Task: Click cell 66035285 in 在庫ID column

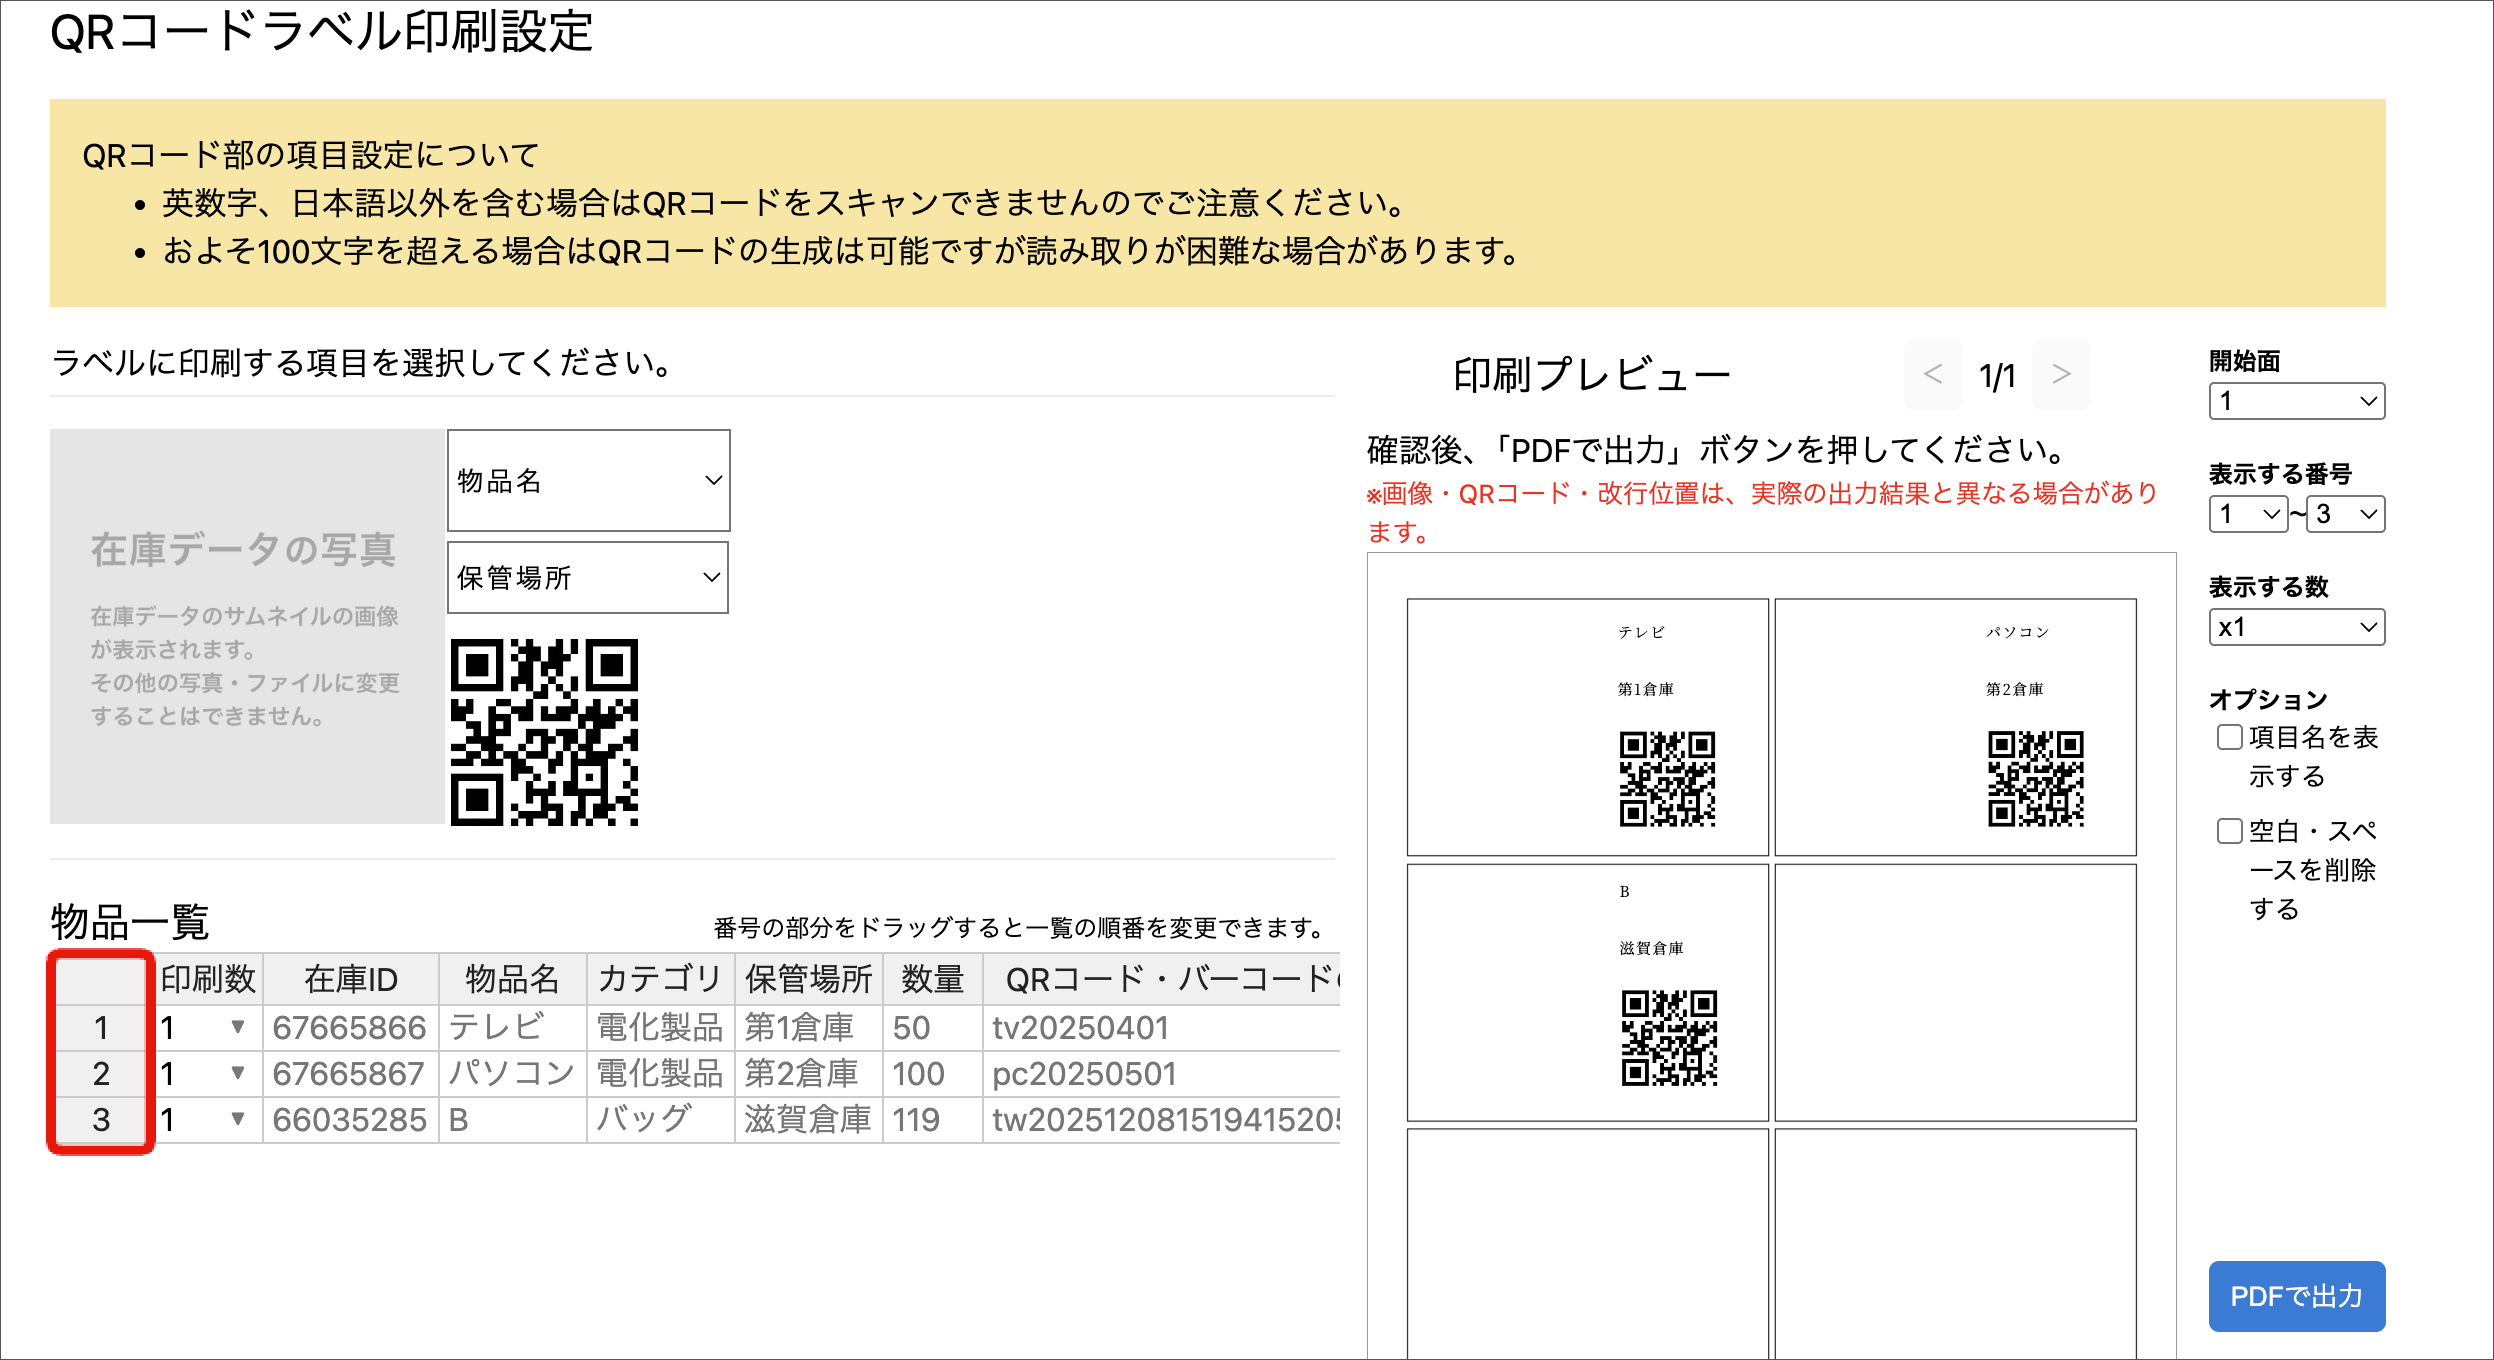Action: 350,1119
